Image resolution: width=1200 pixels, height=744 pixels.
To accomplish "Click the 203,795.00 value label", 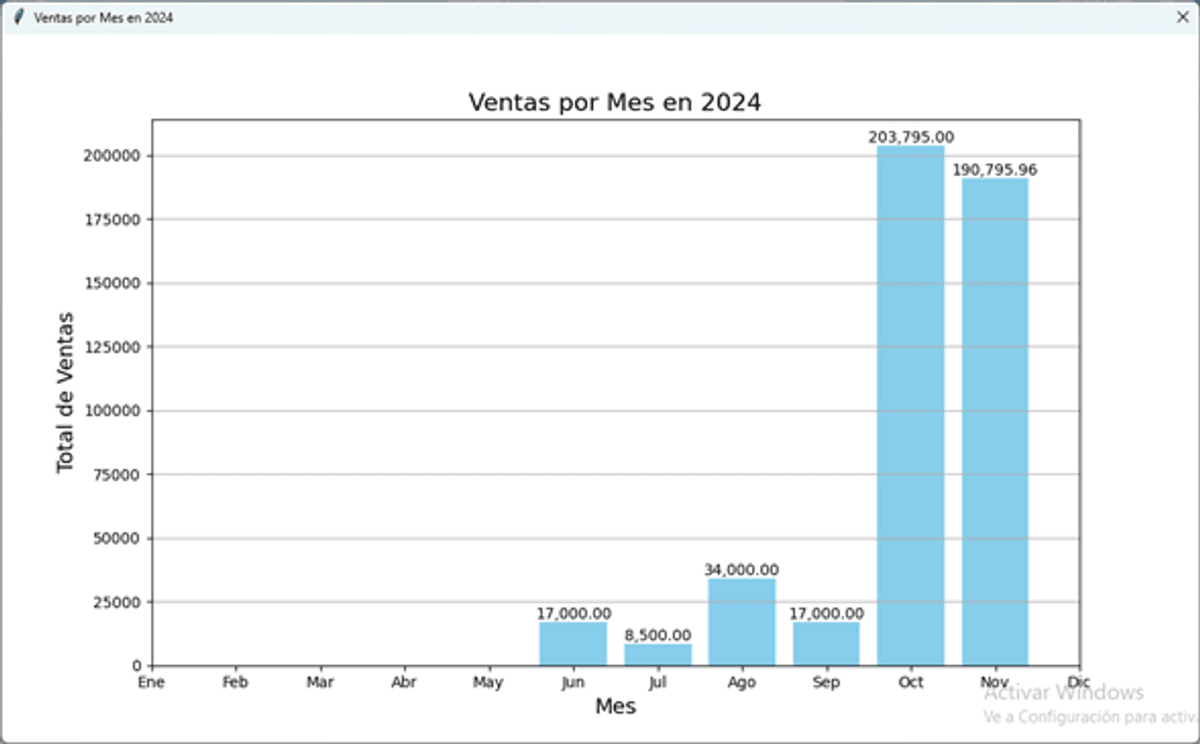I will coord(910,137).
